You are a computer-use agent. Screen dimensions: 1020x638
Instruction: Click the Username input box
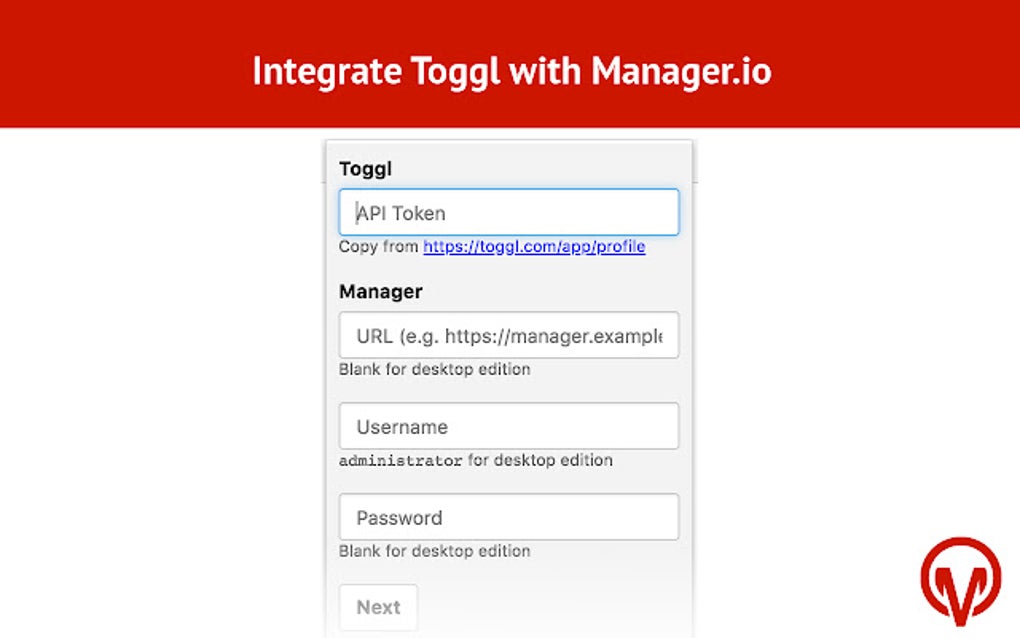point(508,426)
